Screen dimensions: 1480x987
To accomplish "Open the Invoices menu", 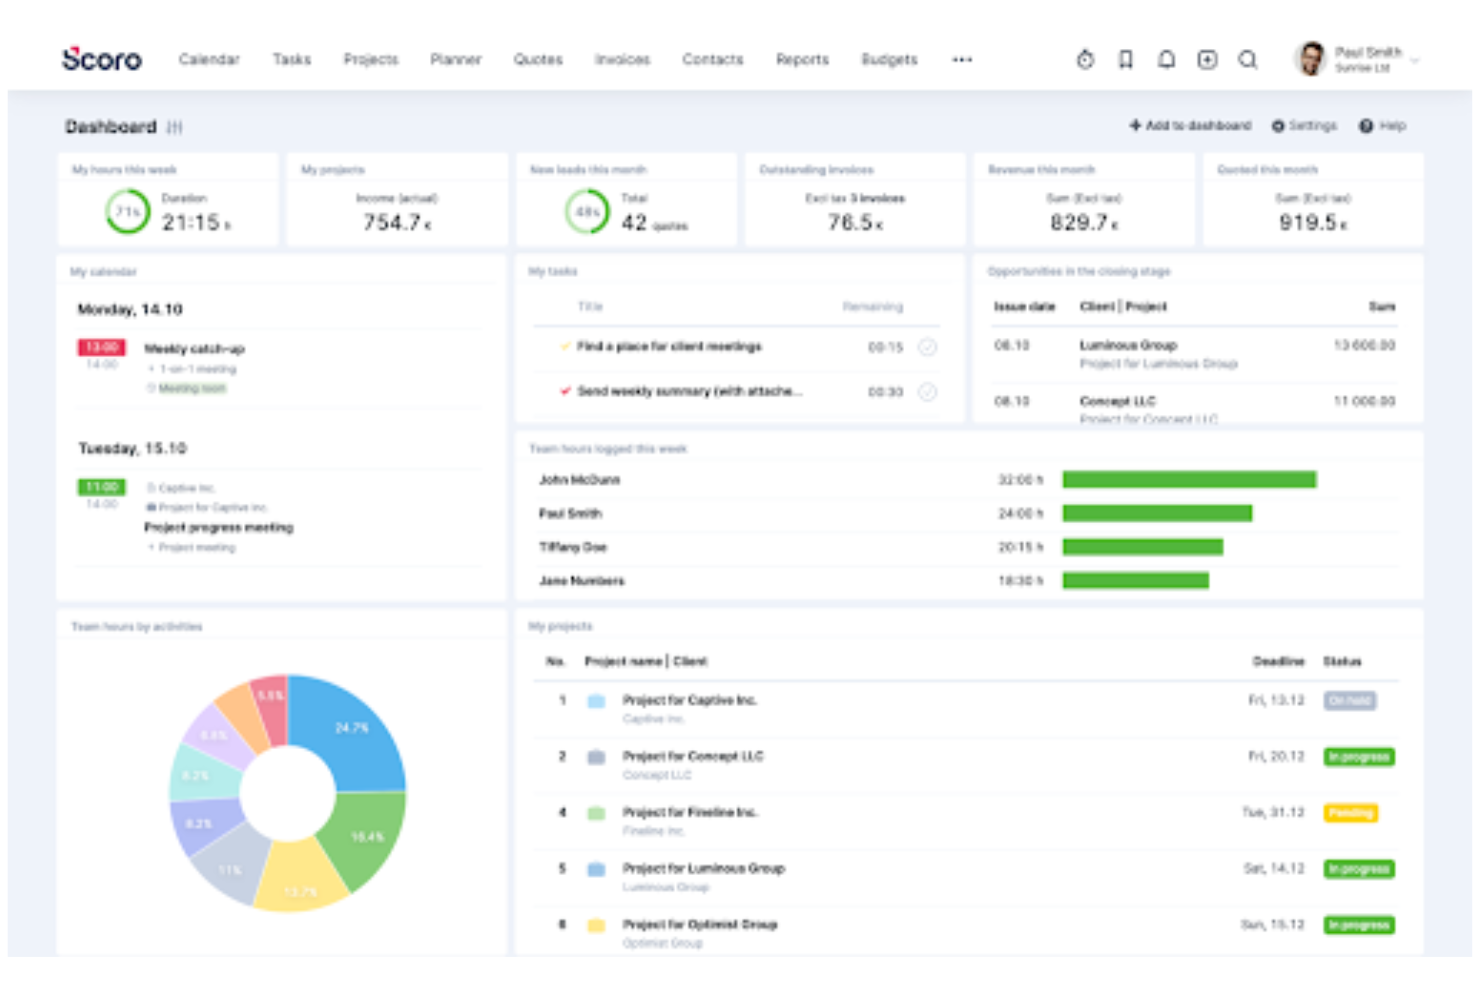I will click(x=622, y=60).
